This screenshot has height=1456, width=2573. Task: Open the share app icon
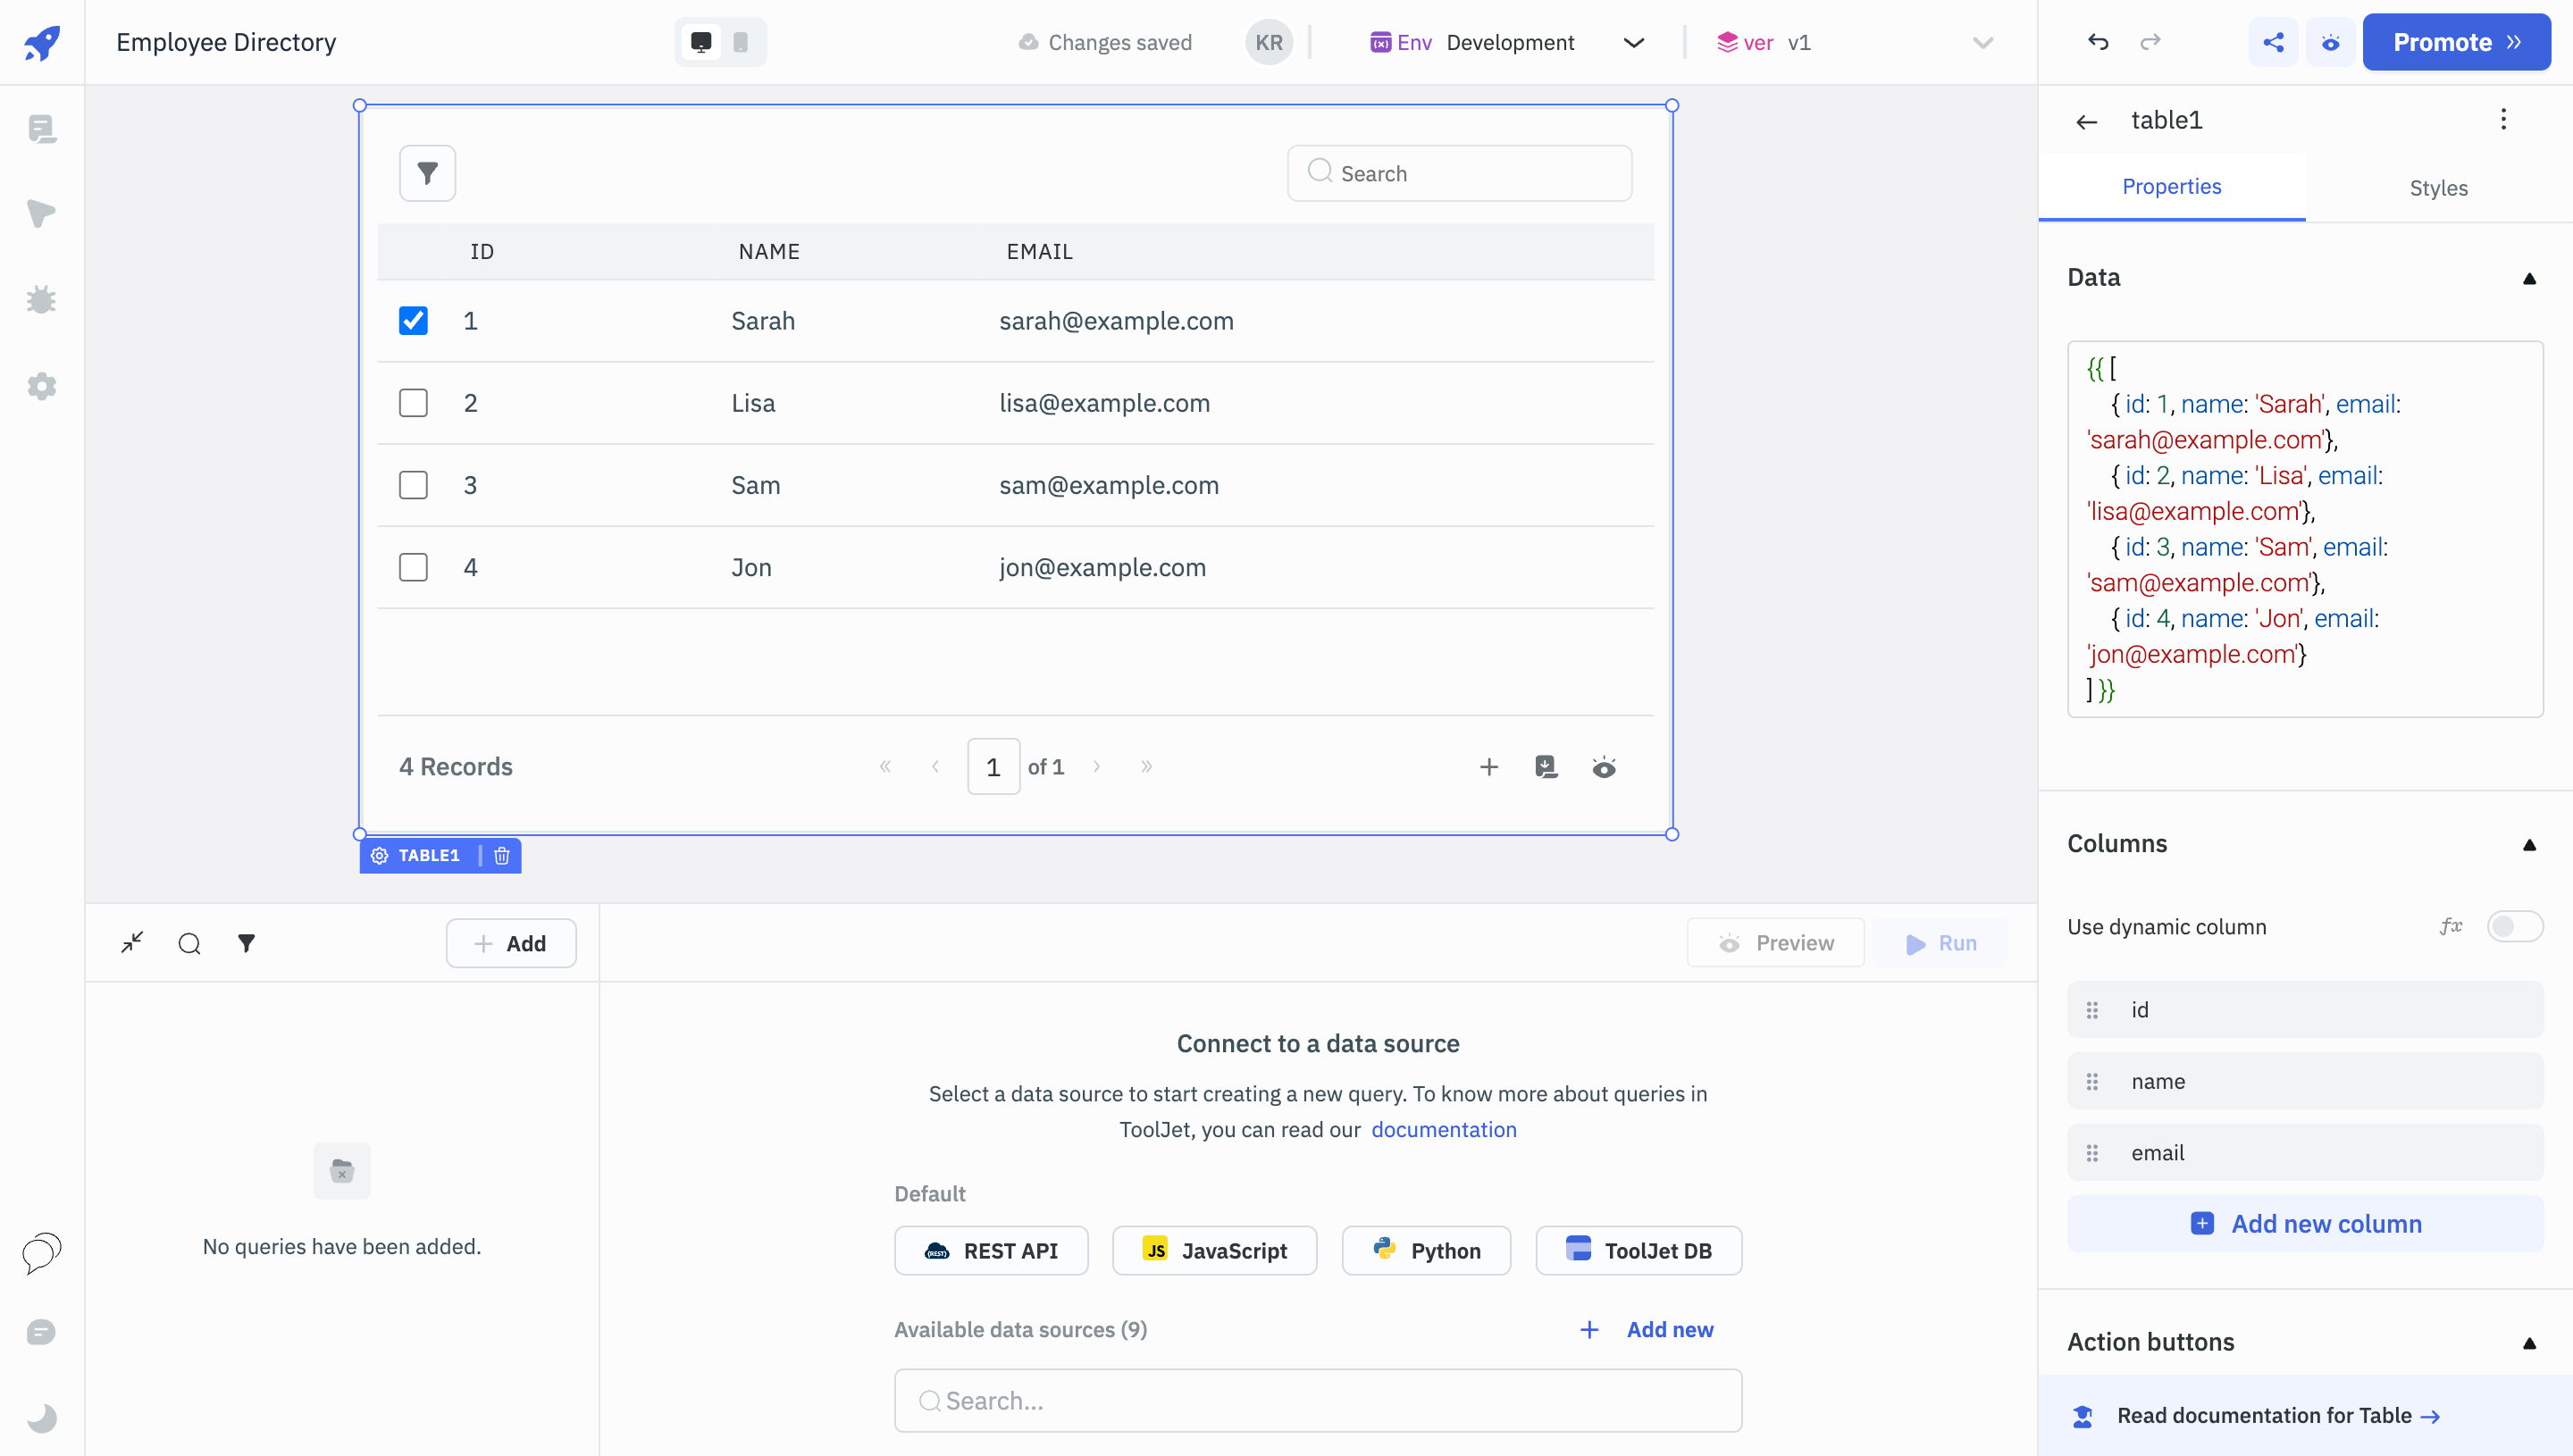[2273, 42]
